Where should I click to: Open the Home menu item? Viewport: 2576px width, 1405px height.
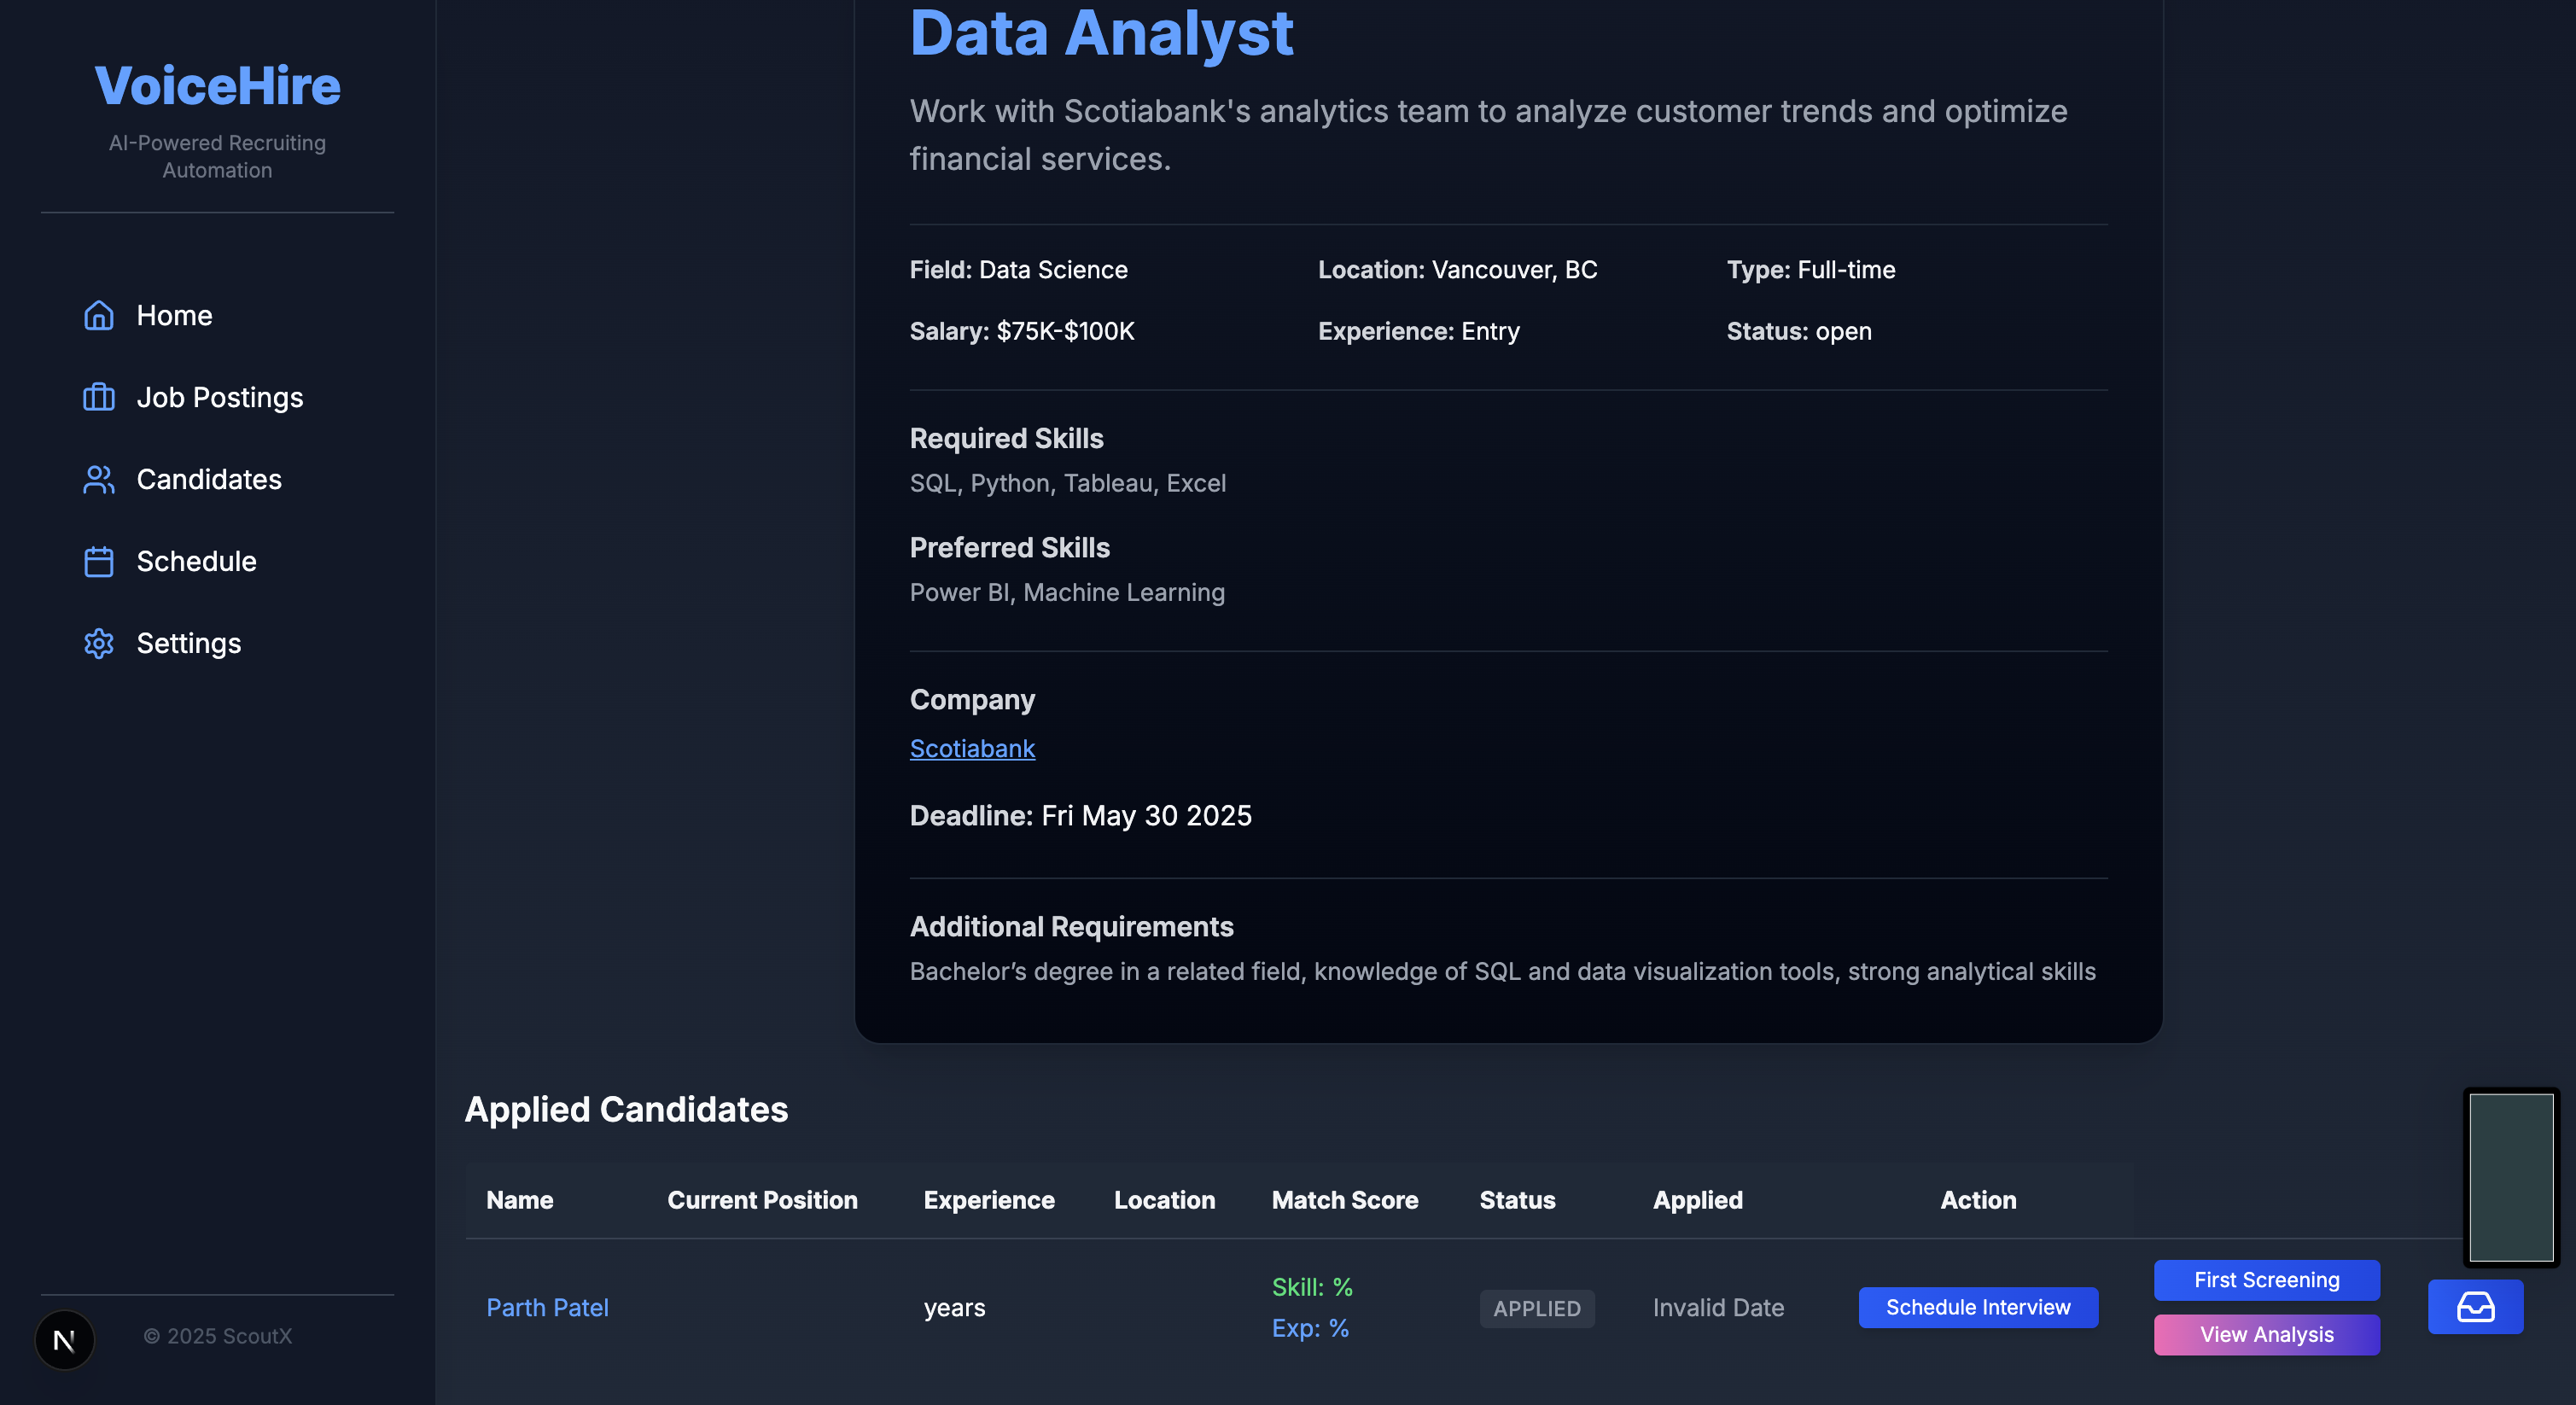tap(174, 315)
